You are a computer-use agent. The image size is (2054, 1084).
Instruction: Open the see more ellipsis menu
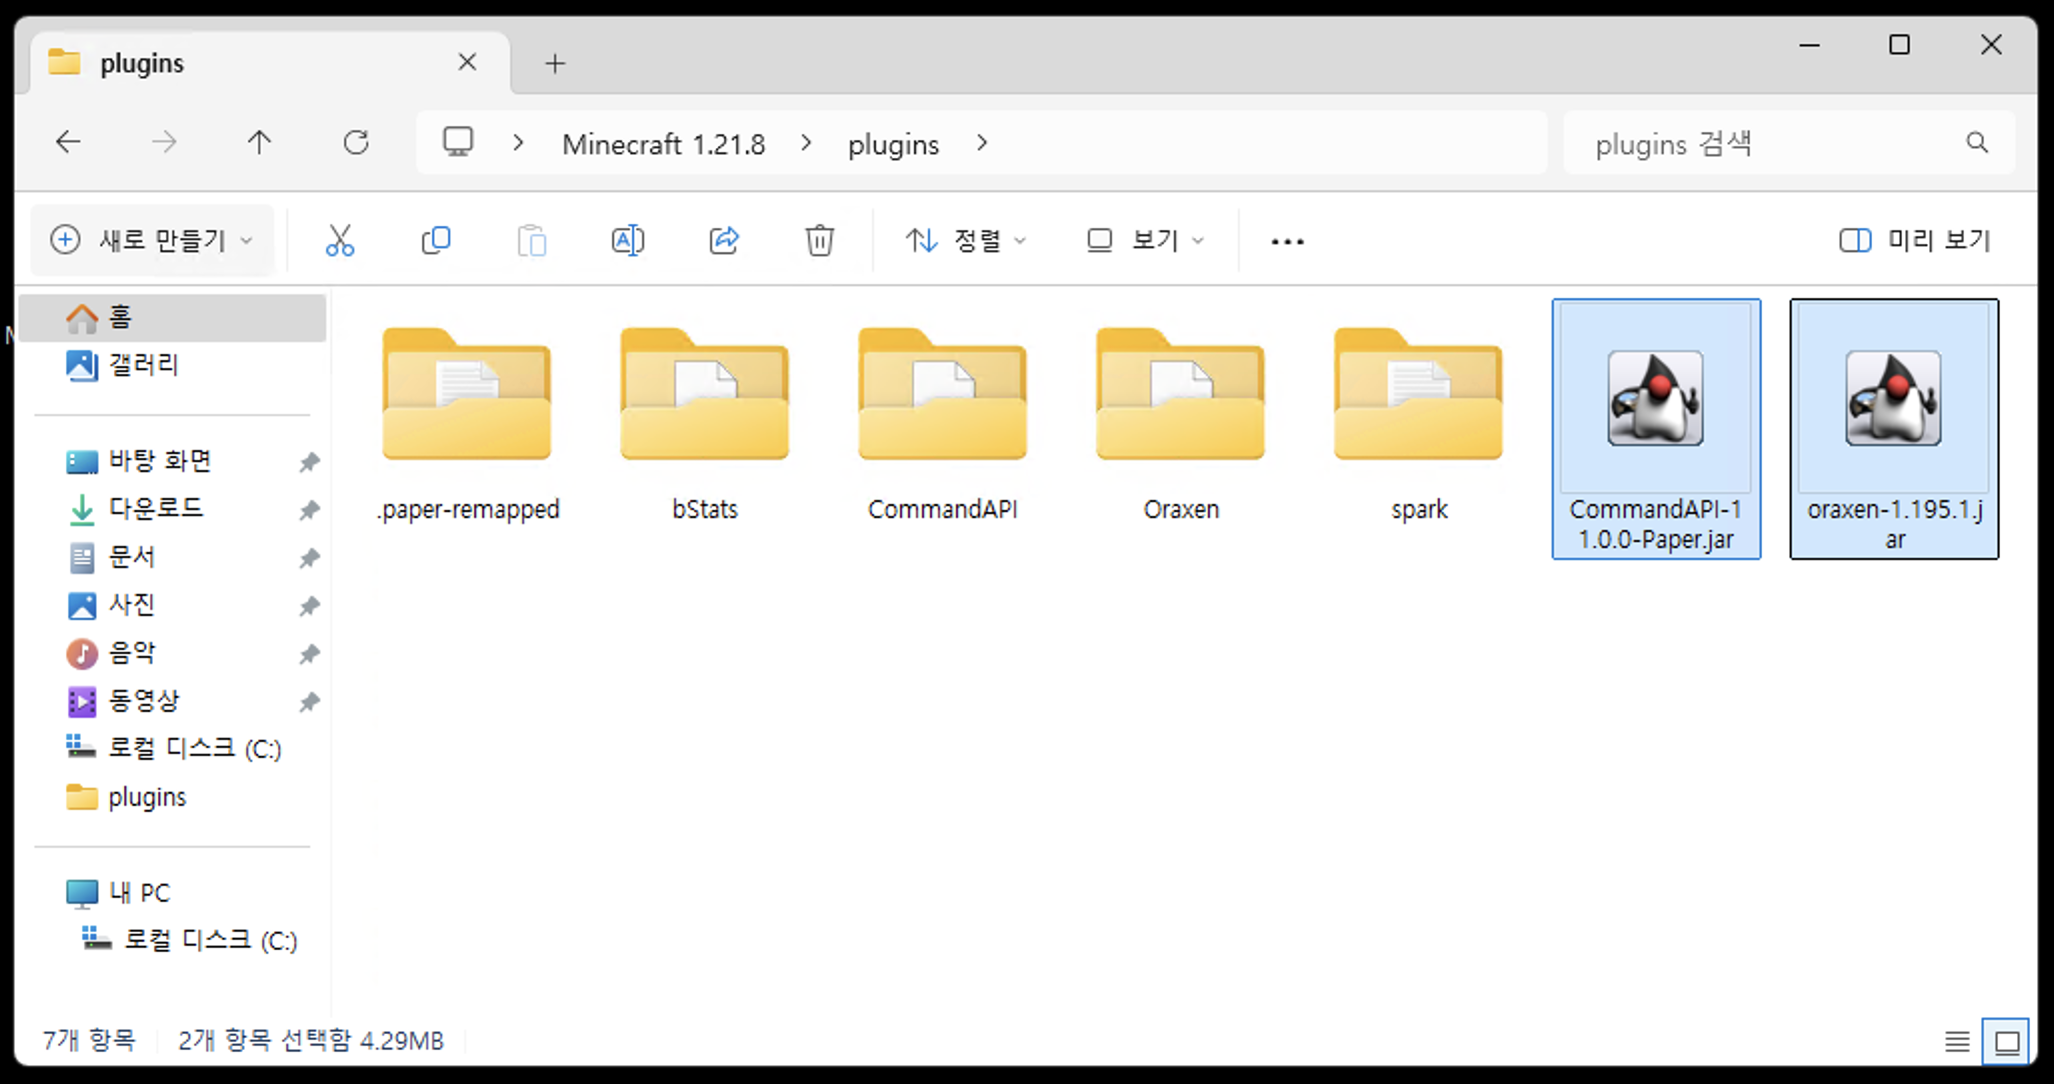1287,241
